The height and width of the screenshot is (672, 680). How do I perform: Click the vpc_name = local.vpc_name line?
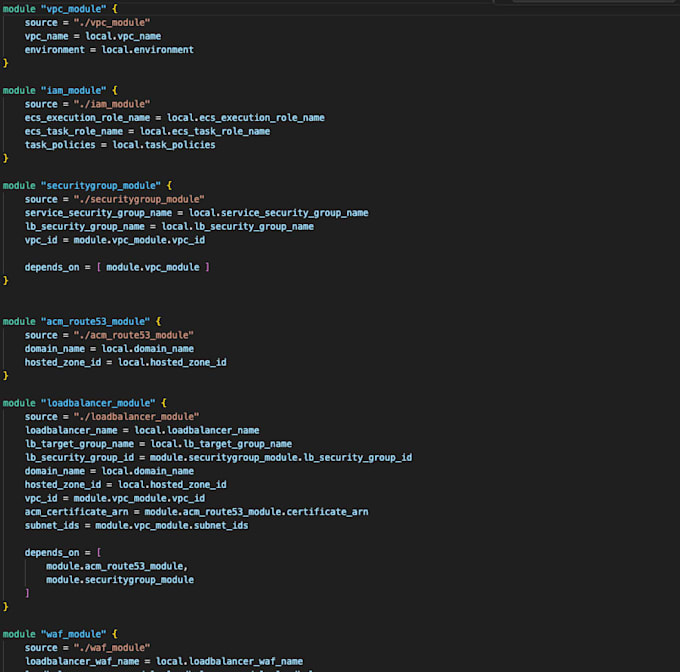pos(93,36)
